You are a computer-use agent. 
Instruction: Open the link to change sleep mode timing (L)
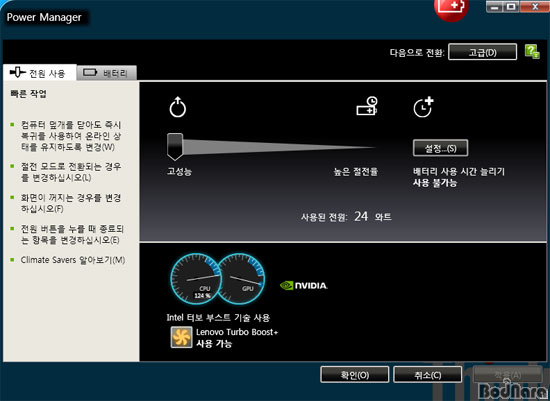[71, 172]
